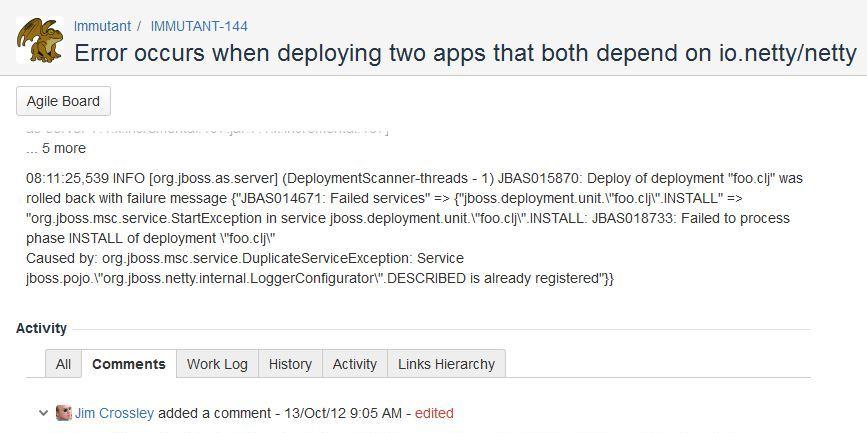
Task: Click the Immutant project avatar icon
Action: pyautogui.click(x=39, y=39)
